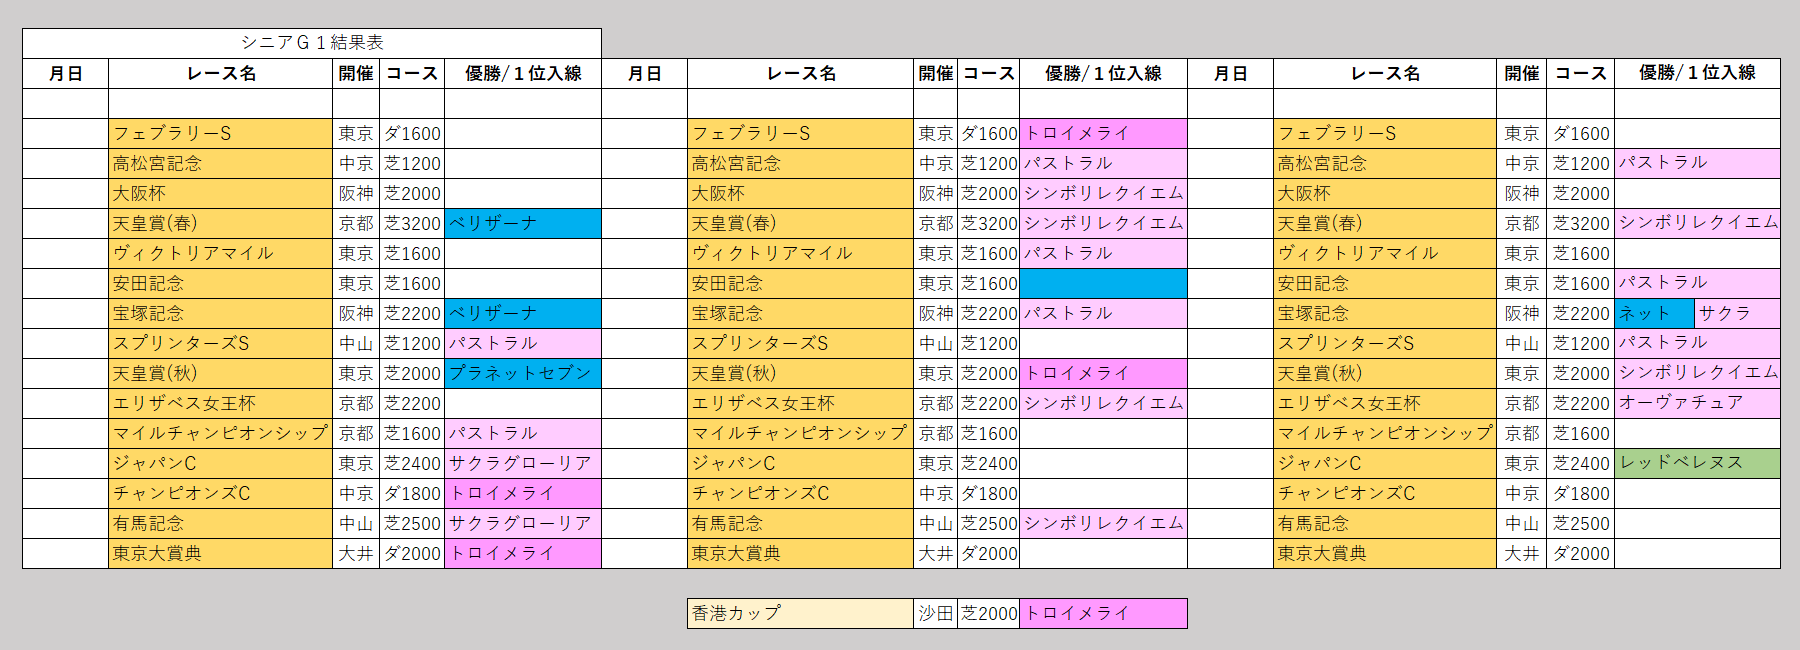The height and width of the screenshot is (650, 1800).
Task: Select the empty blue cell in the middle table
Action: tap(1103, 284)
